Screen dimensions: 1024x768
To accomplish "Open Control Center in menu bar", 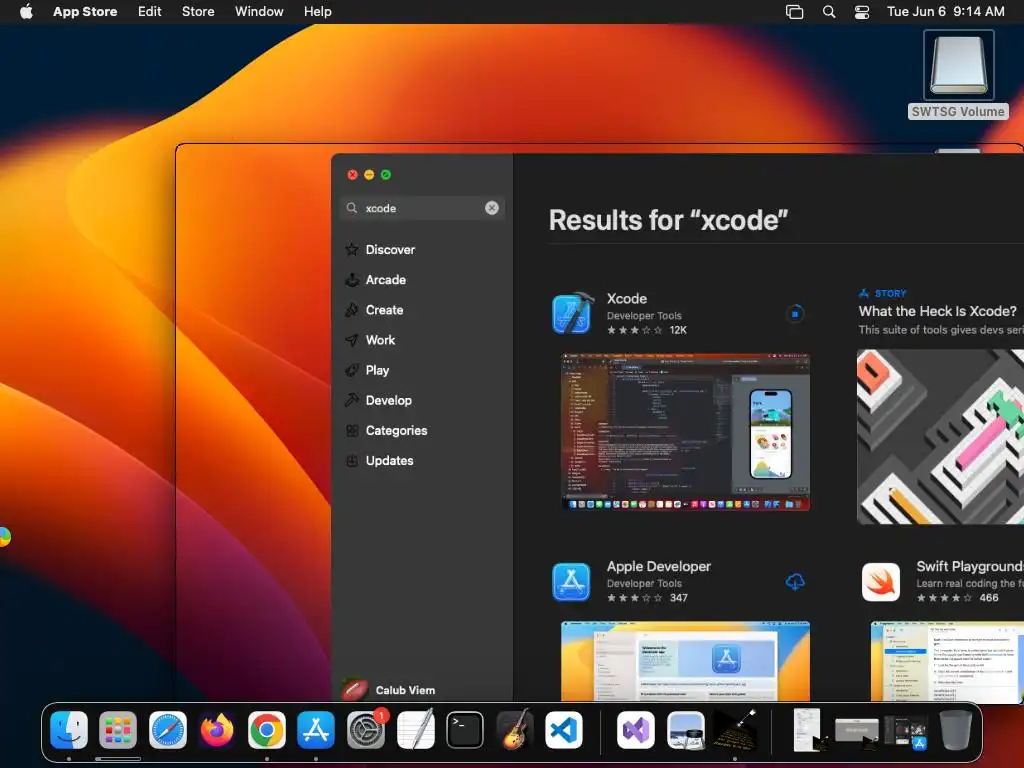I will 862,12.
